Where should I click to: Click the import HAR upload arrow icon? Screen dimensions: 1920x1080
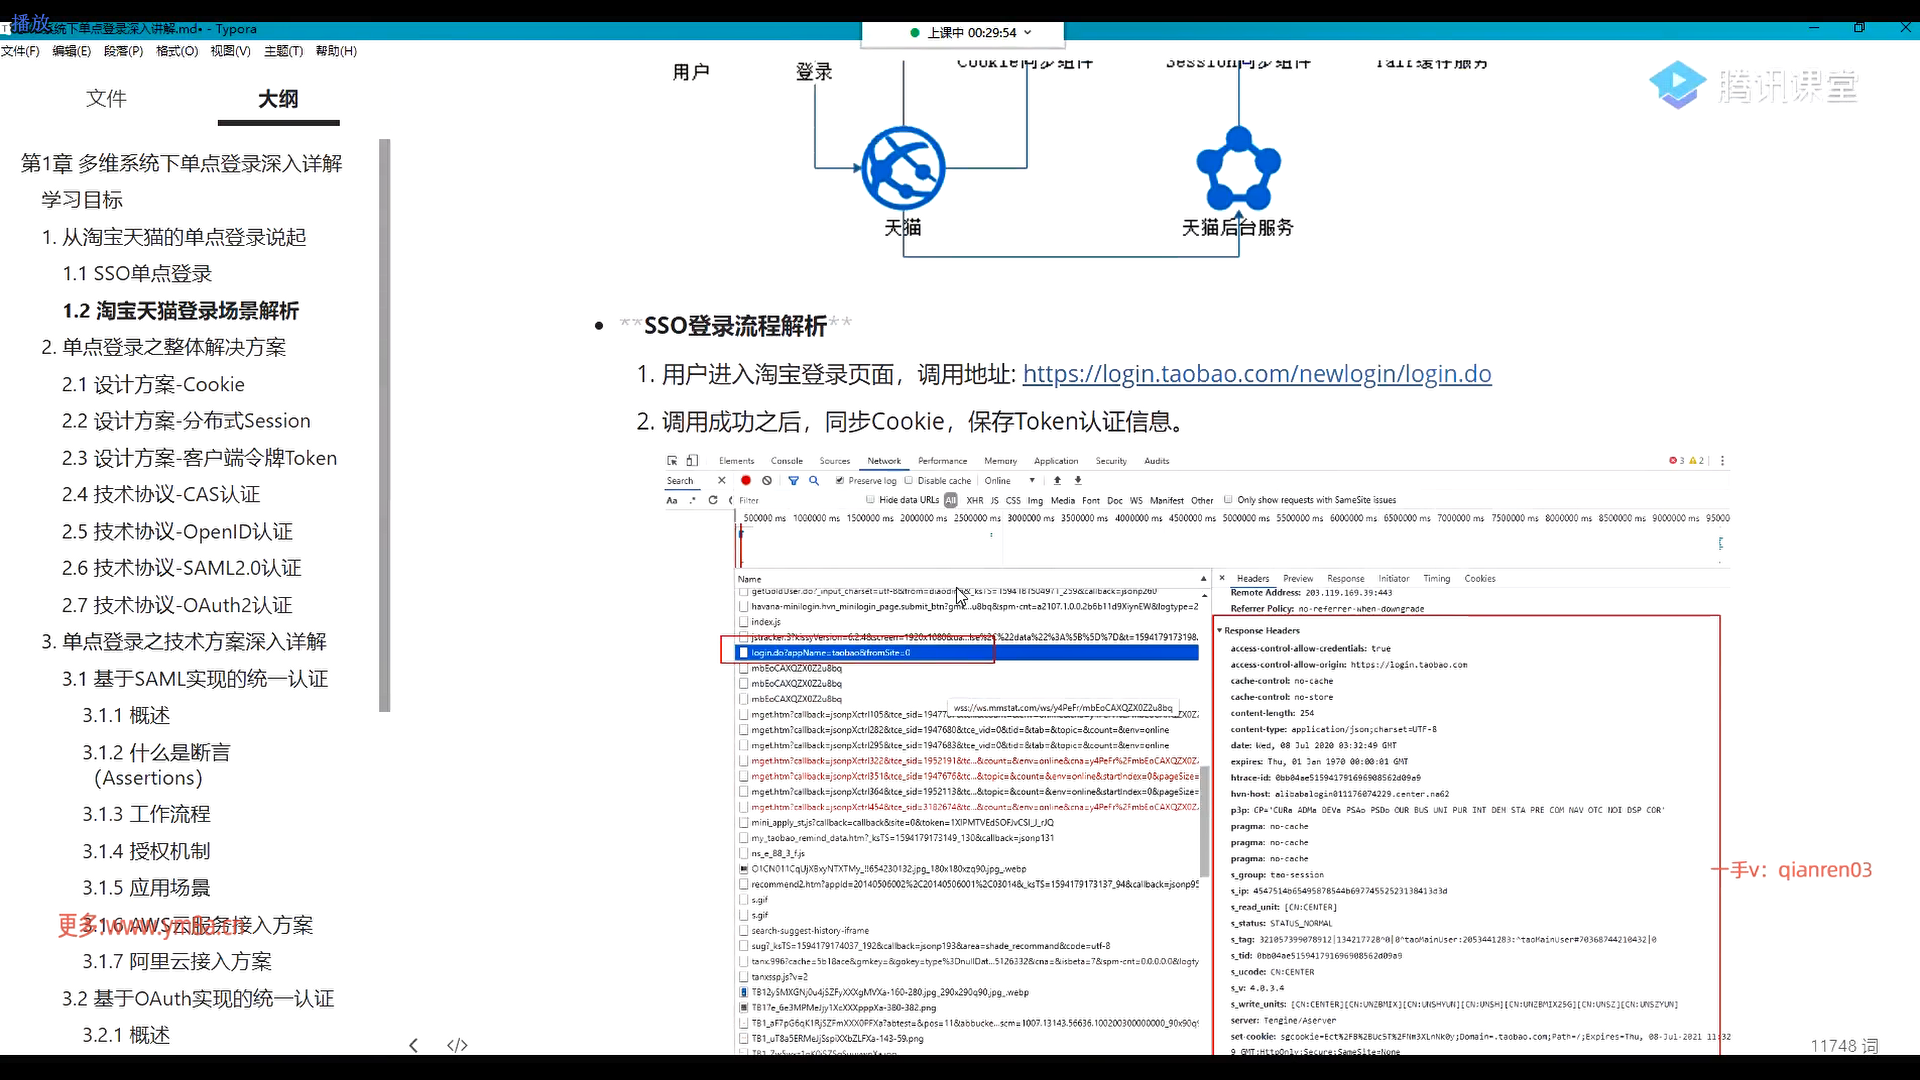click(1057, 480)
